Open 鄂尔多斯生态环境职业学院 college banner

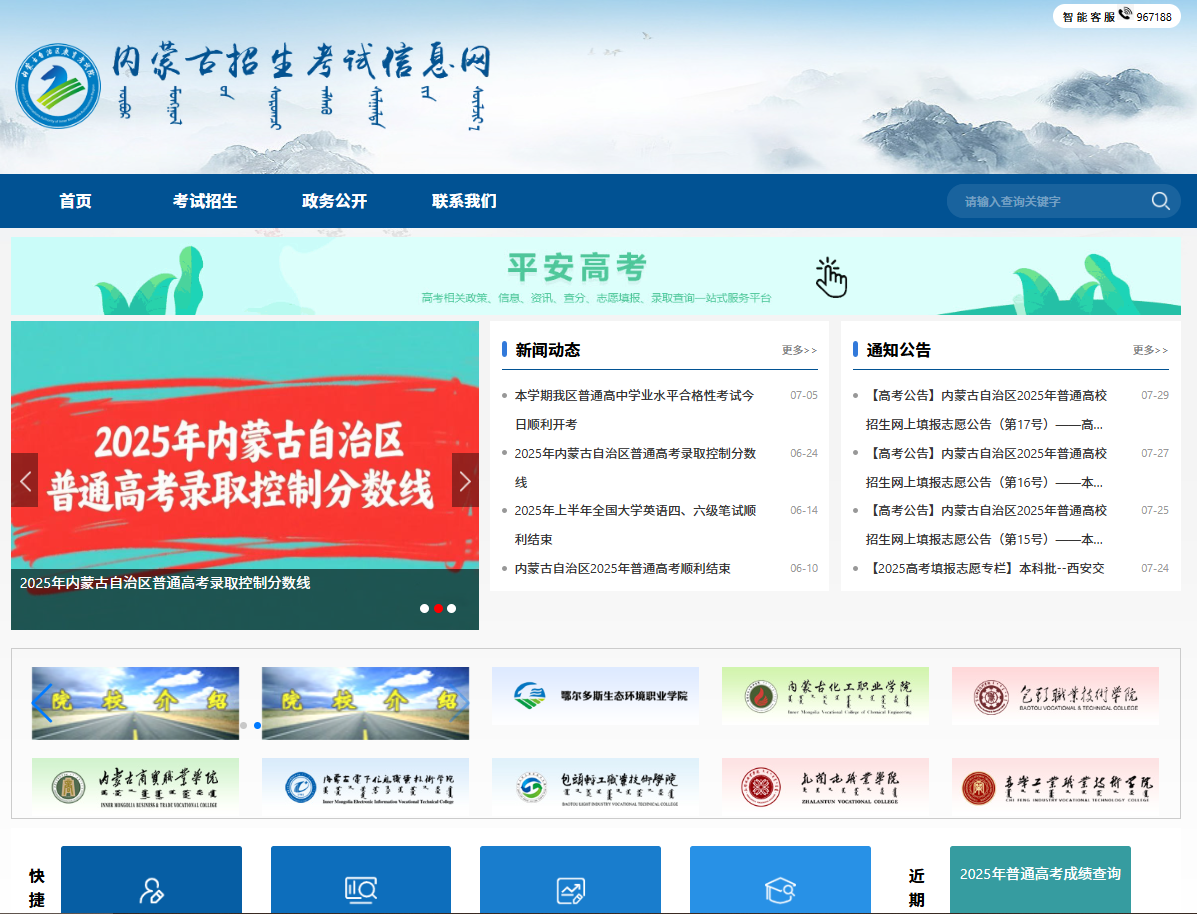pos(595,696)
